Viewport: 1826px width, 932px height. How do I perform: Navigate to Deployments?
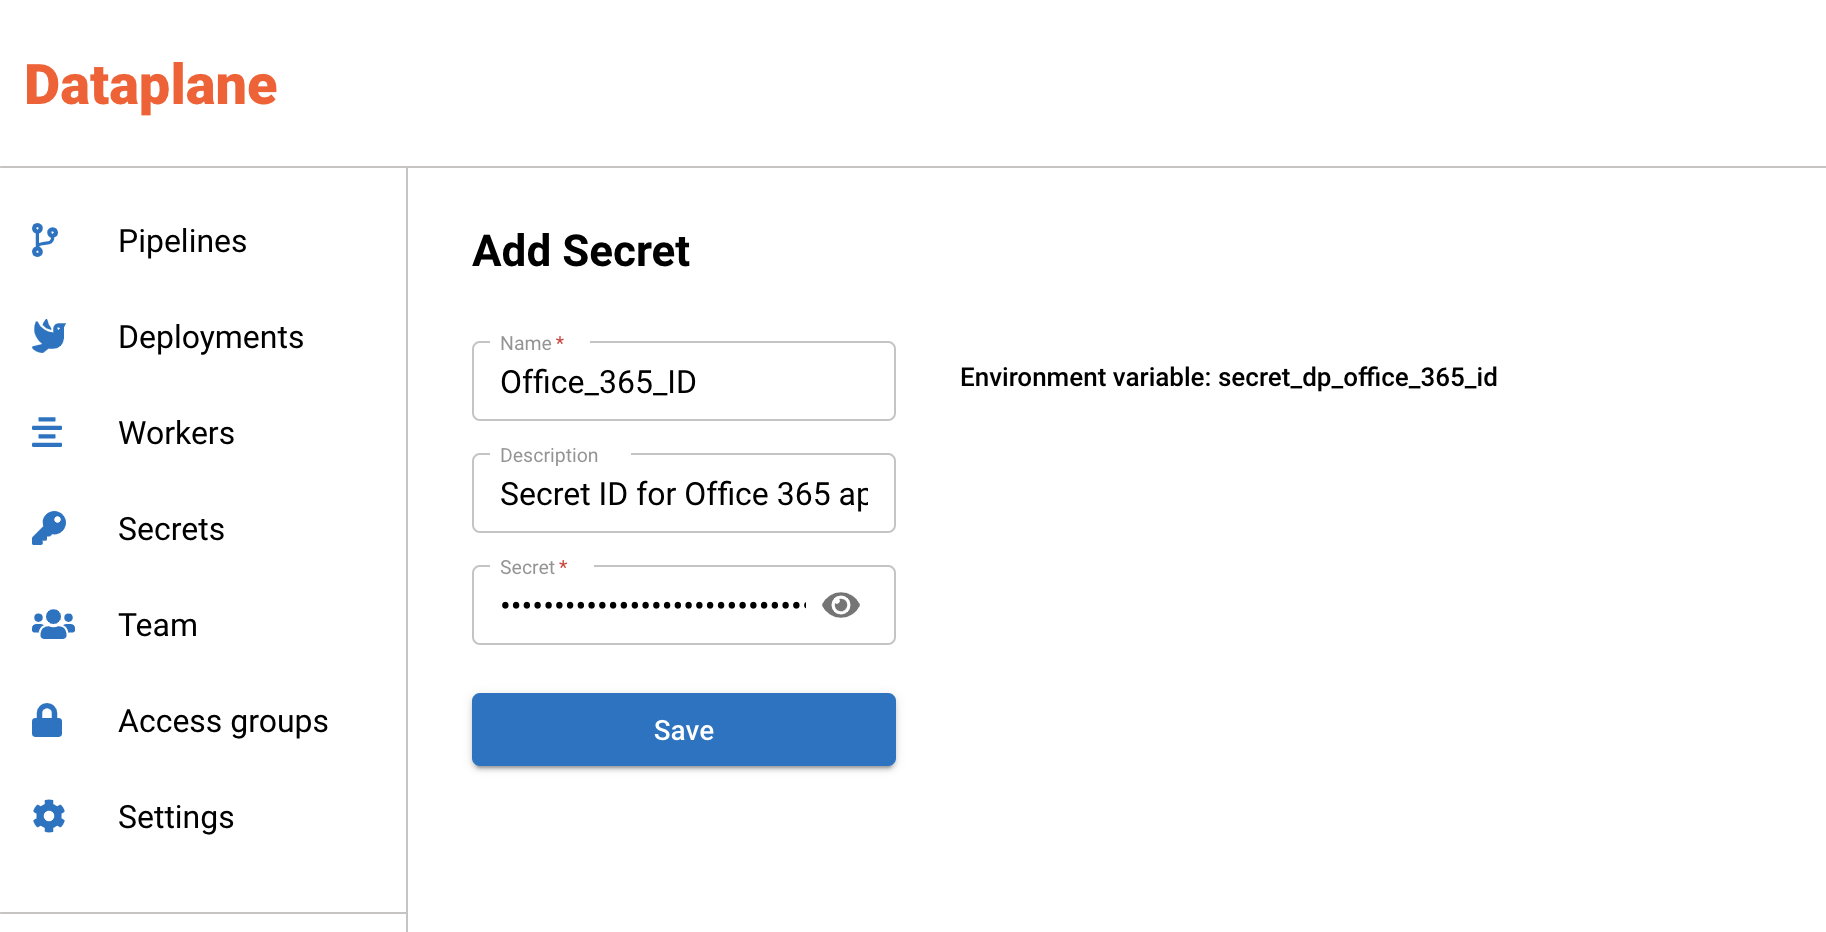point(211,336)
